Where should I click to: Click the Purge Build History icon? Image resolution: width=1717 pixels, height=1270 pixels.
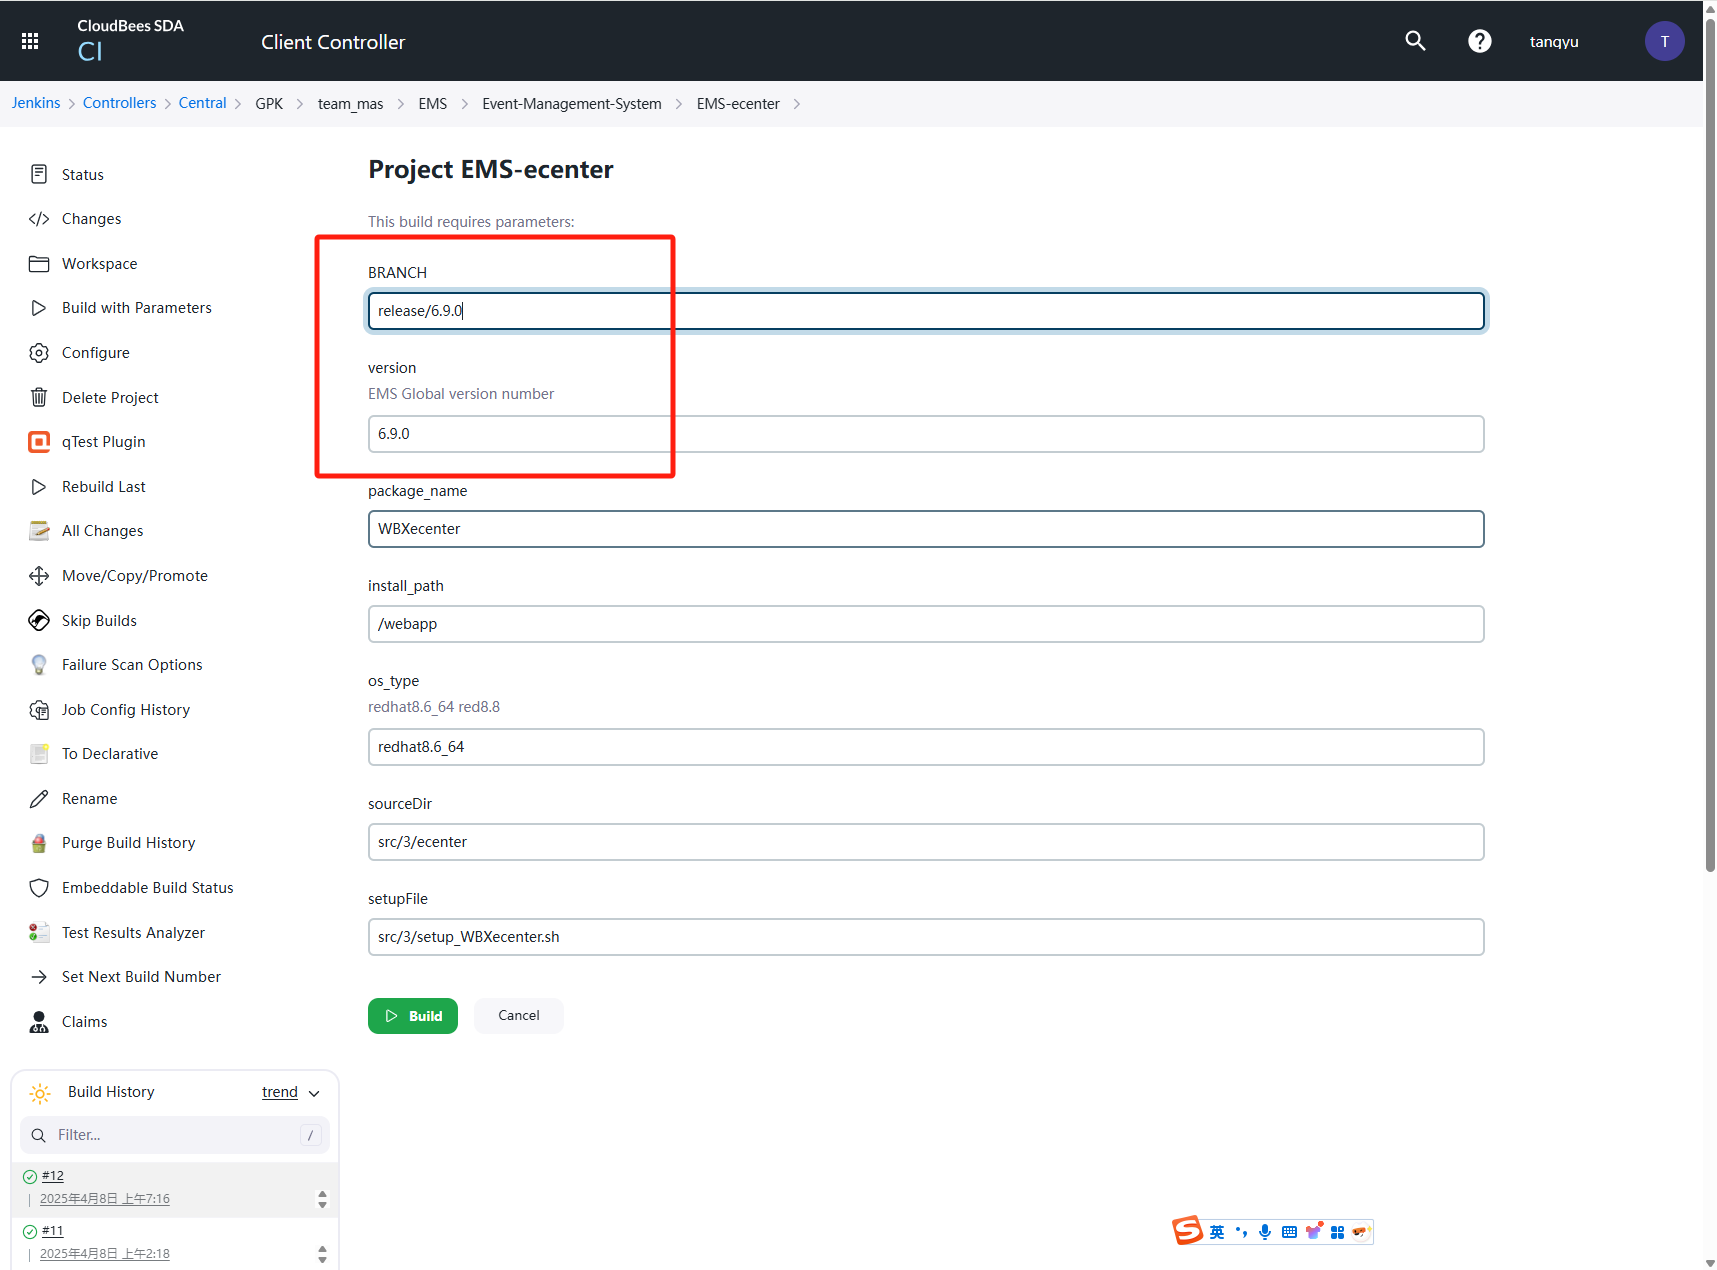pyautogui.click(x=39, y=843)
